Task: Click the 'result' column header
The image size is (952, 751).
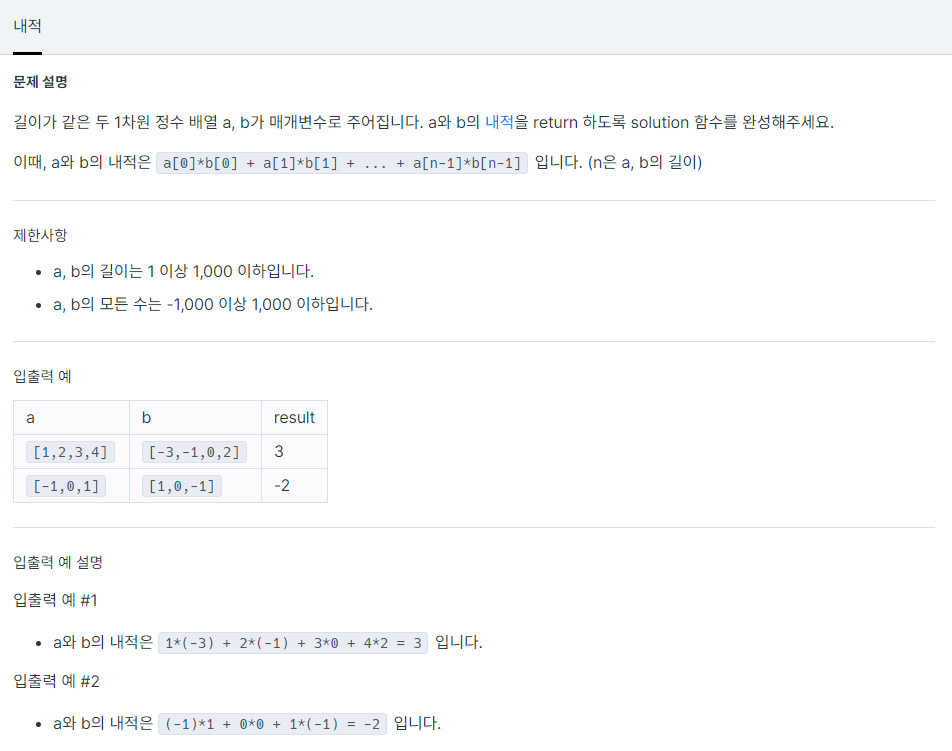Action: (x=294, y=418)
